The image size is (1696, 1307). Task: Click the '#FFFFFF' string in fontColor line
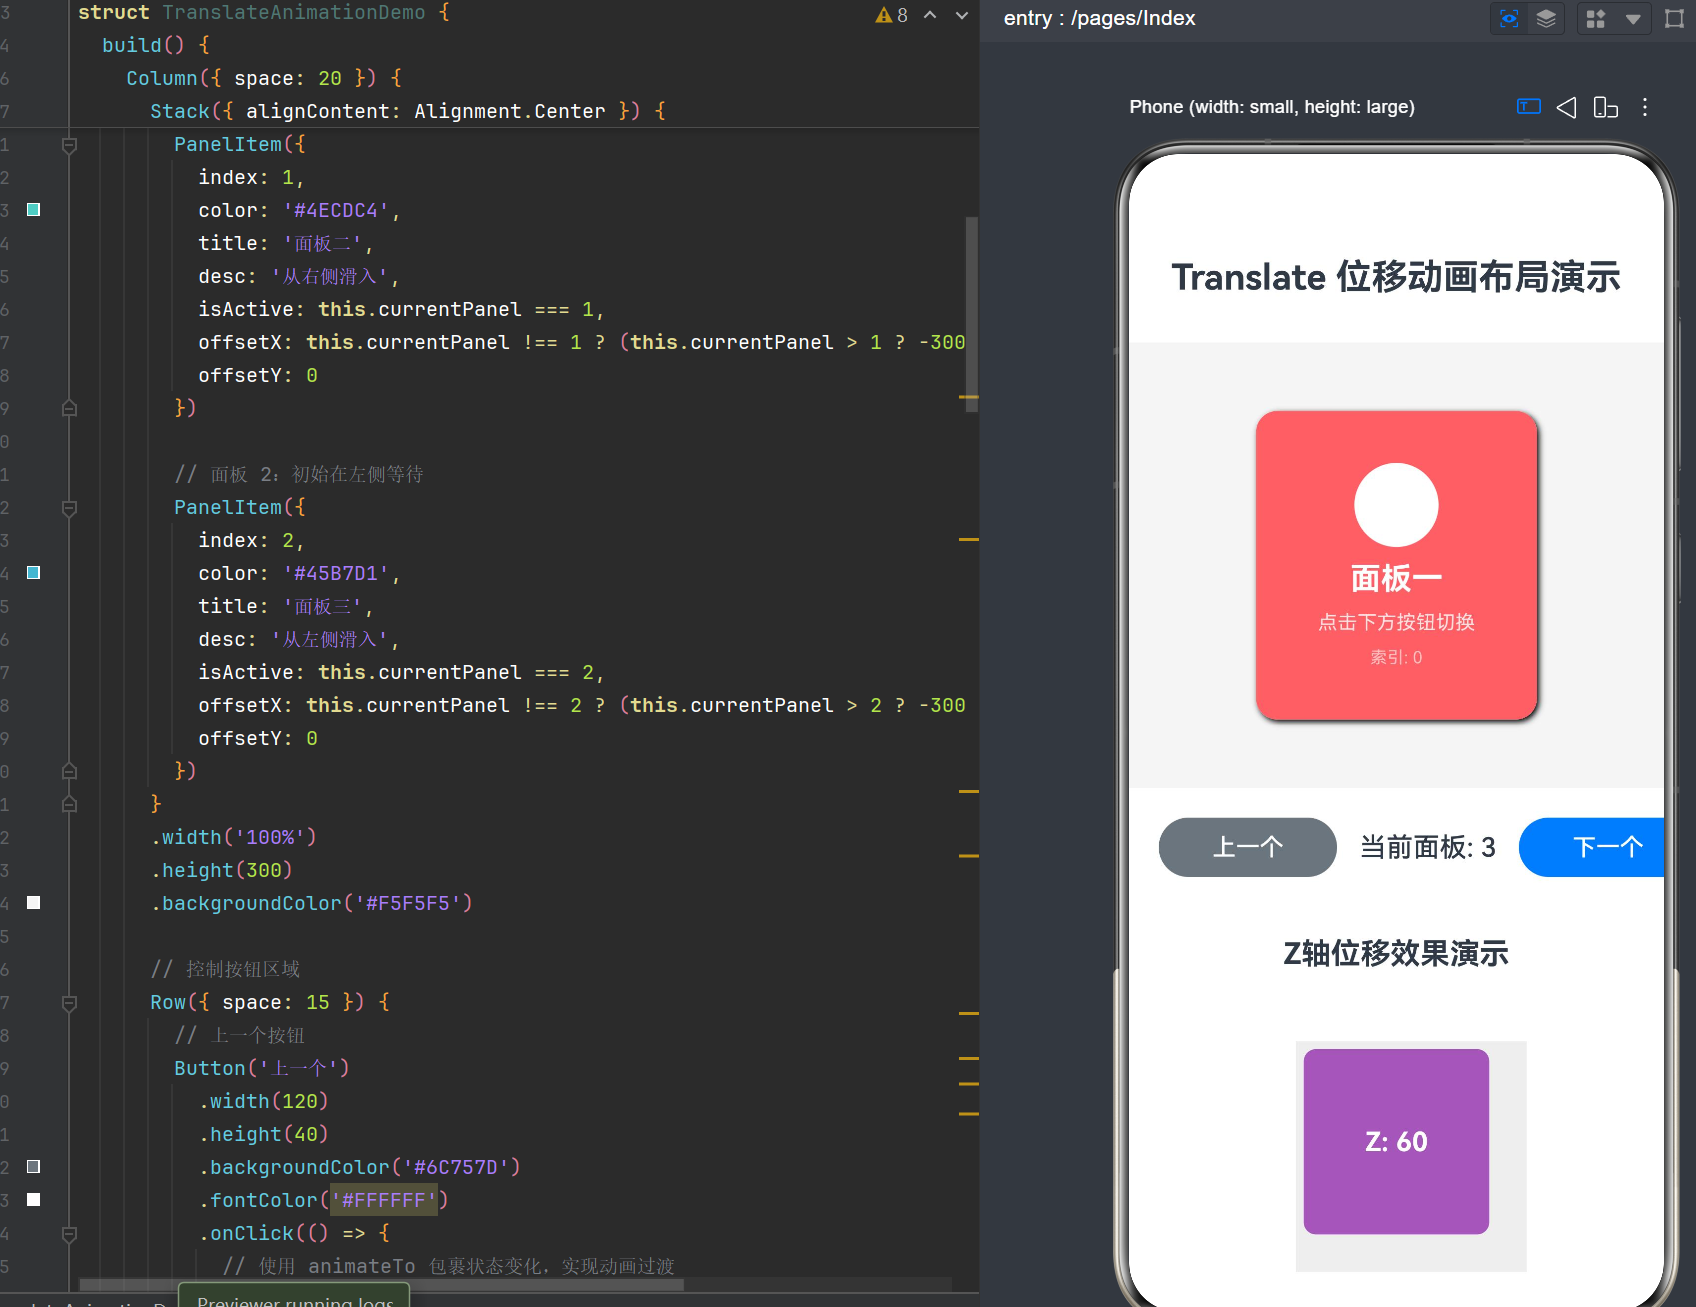pyautogui.click(x=384, y=1200)
